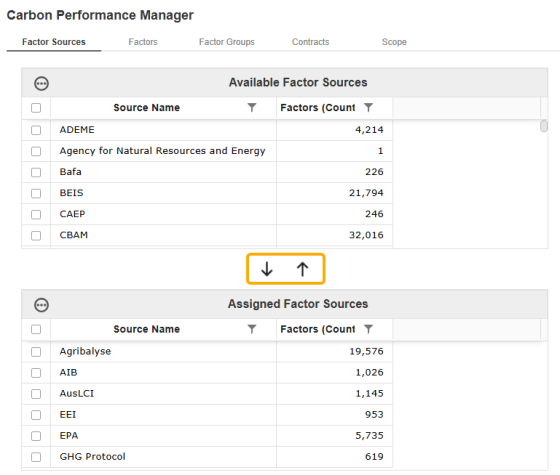Click the 21,794 factor count cell
Screen dimensions: 560x475
pyautogui.click(x=335, y=193)
